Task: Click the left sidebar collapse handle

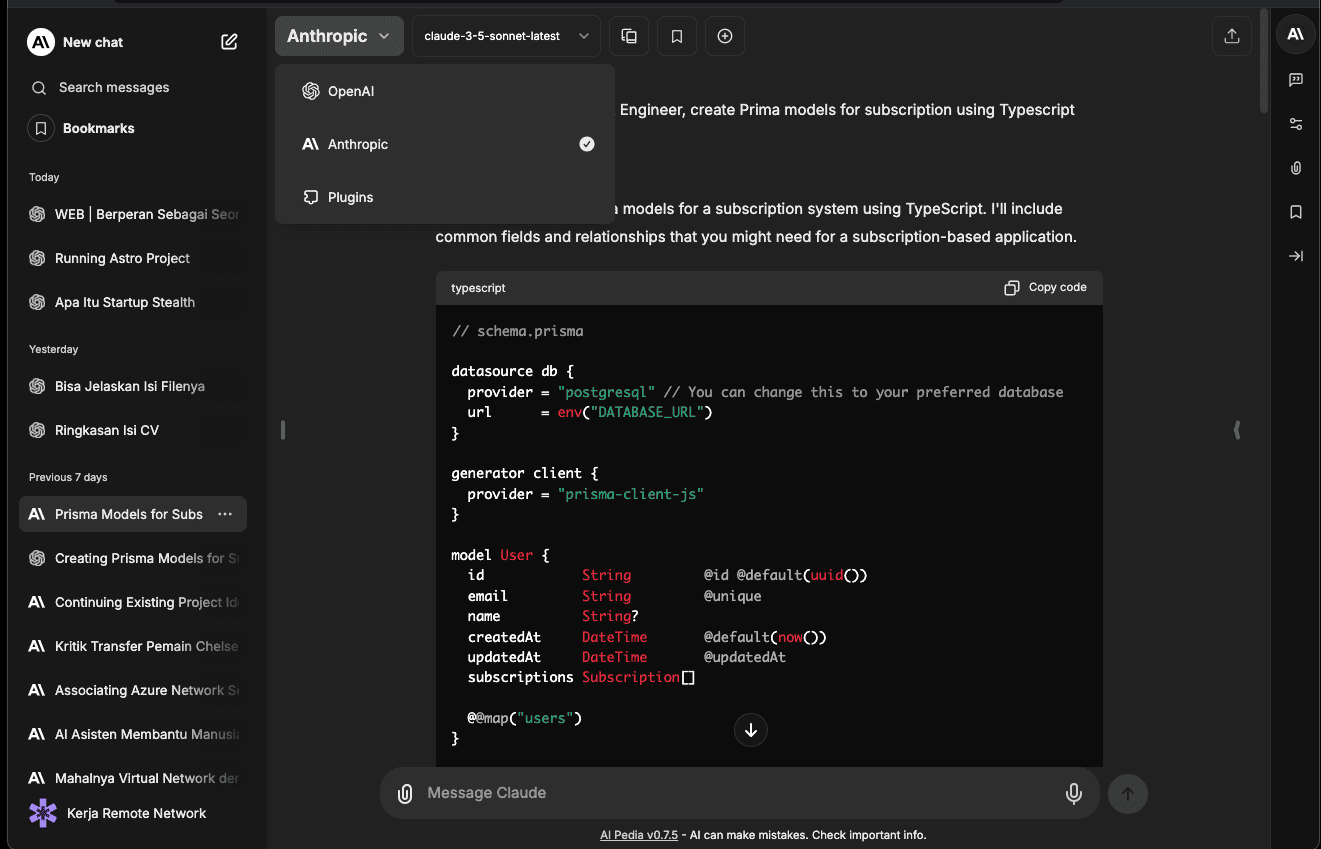Action: coord(283,430)
